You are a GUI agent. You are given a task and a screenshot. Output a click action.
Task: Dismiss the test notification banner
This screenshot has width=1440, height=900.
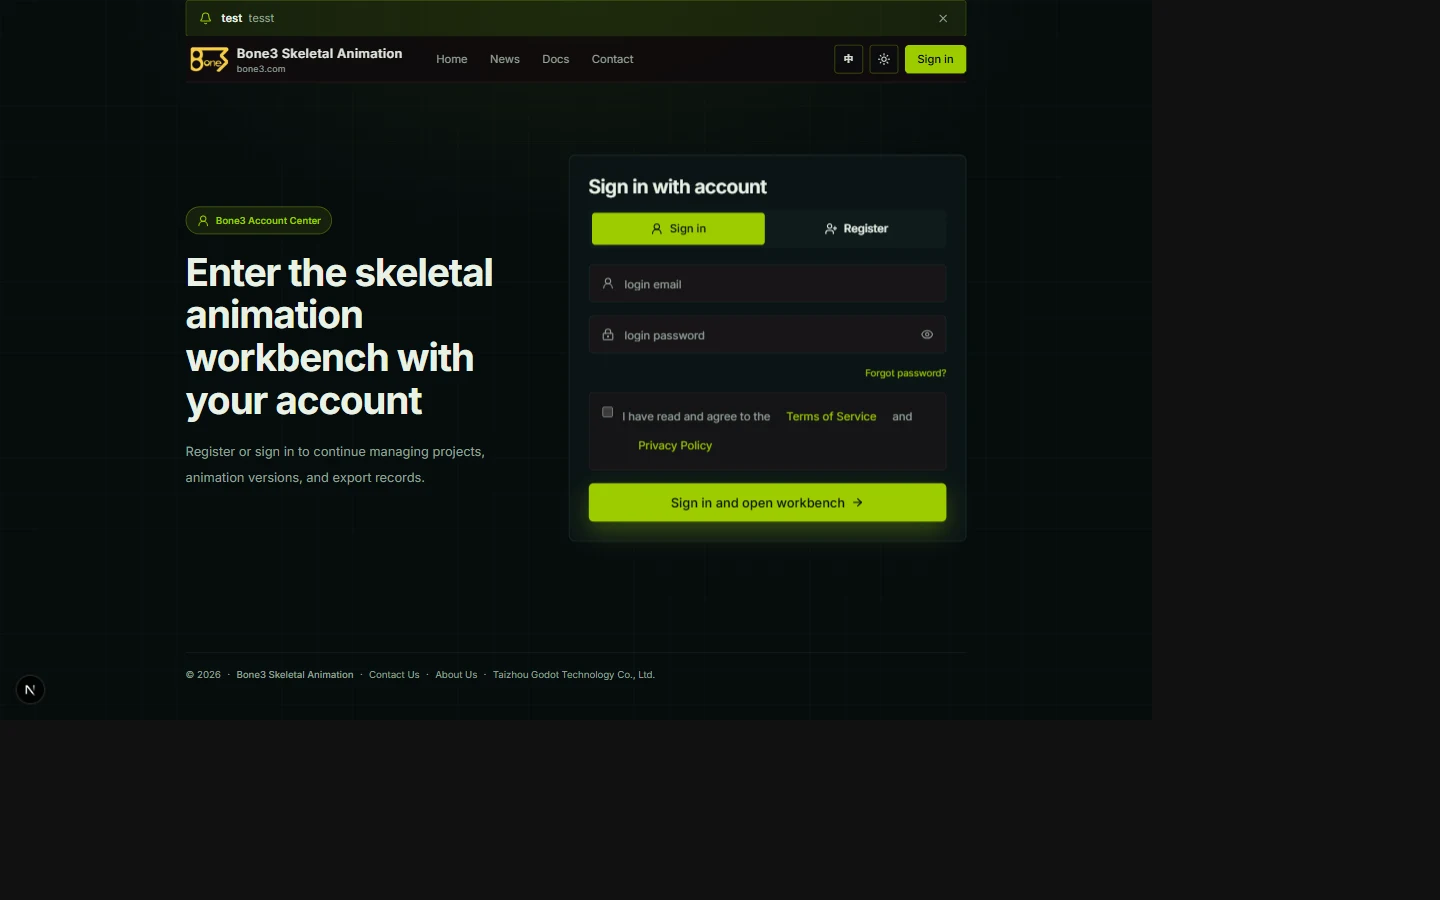pos(943,18)
